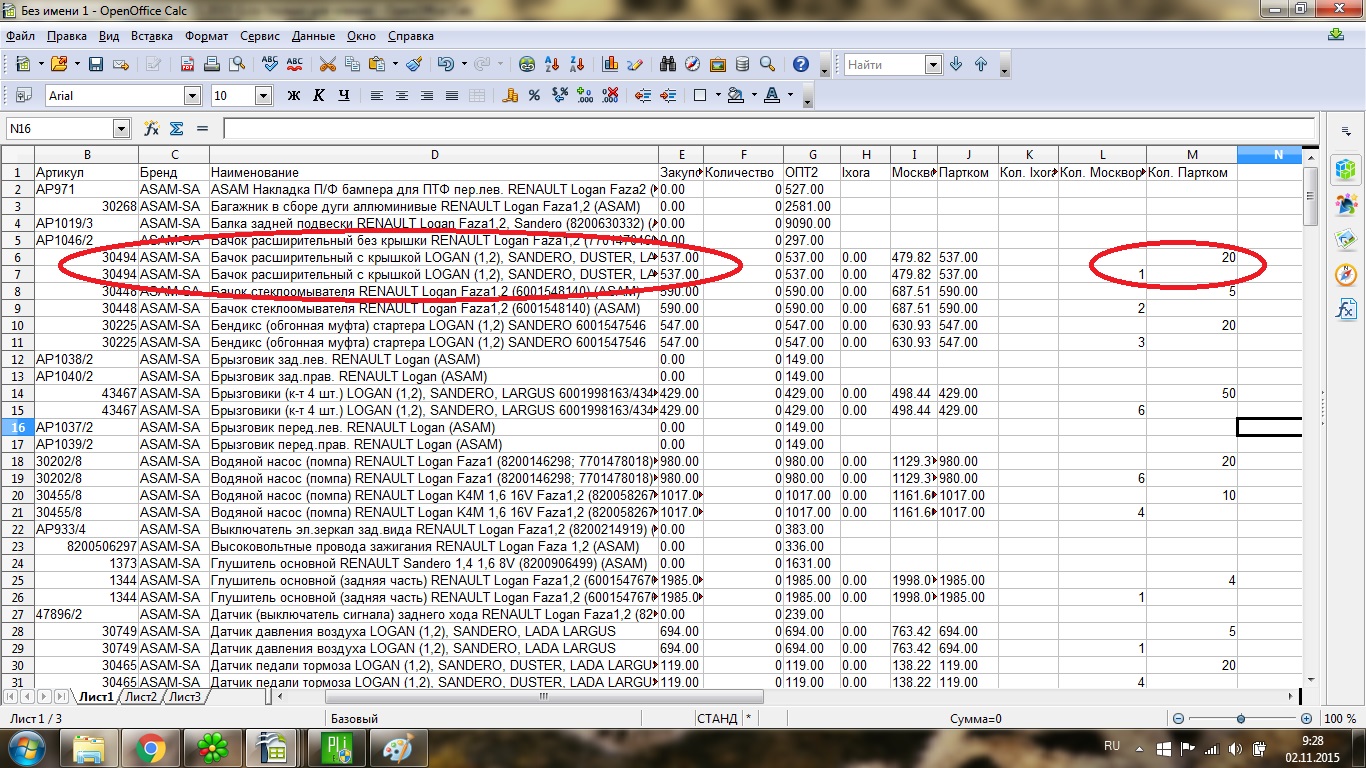Open OpenOffice Help
The width and height of the screenshot is (1366, 768).
click(x=800, y=64)
